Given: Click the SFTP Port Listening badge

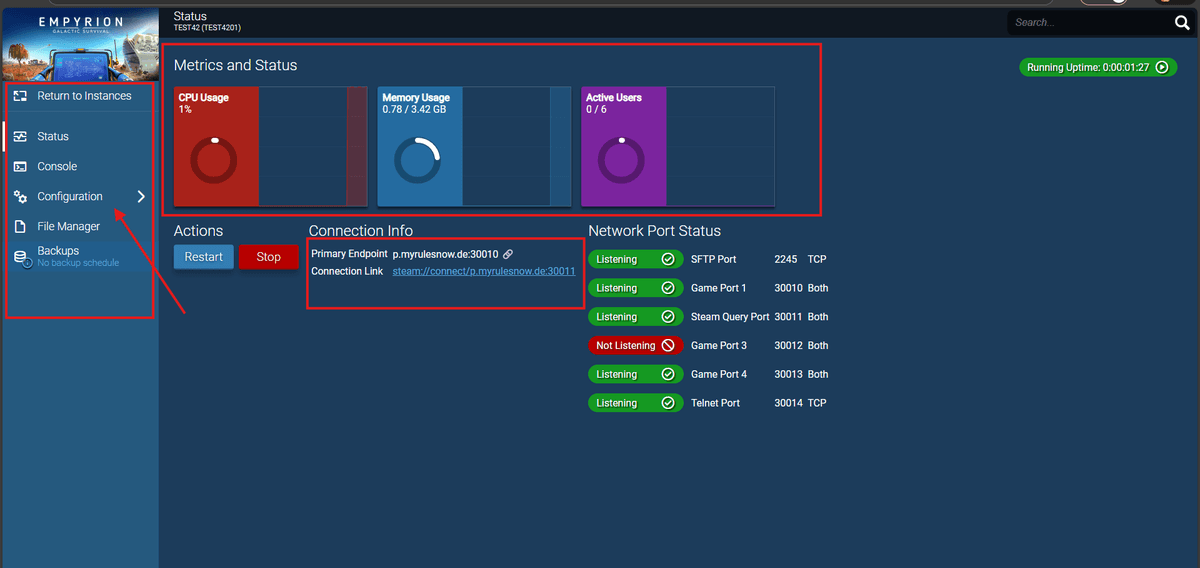Looking at the screenshot, I should click(636, 259).
